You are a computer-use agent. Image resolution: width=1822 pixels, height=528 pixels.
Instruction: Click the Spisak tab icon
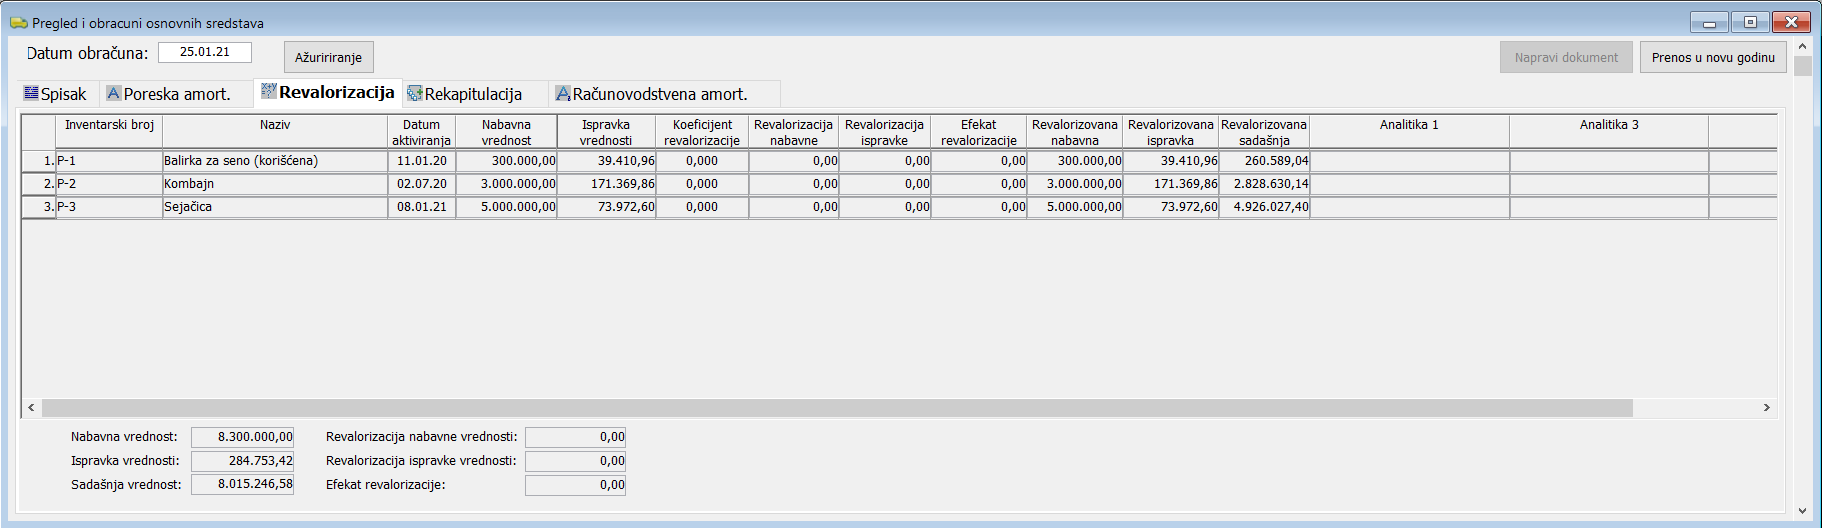[x=31, y=93]
